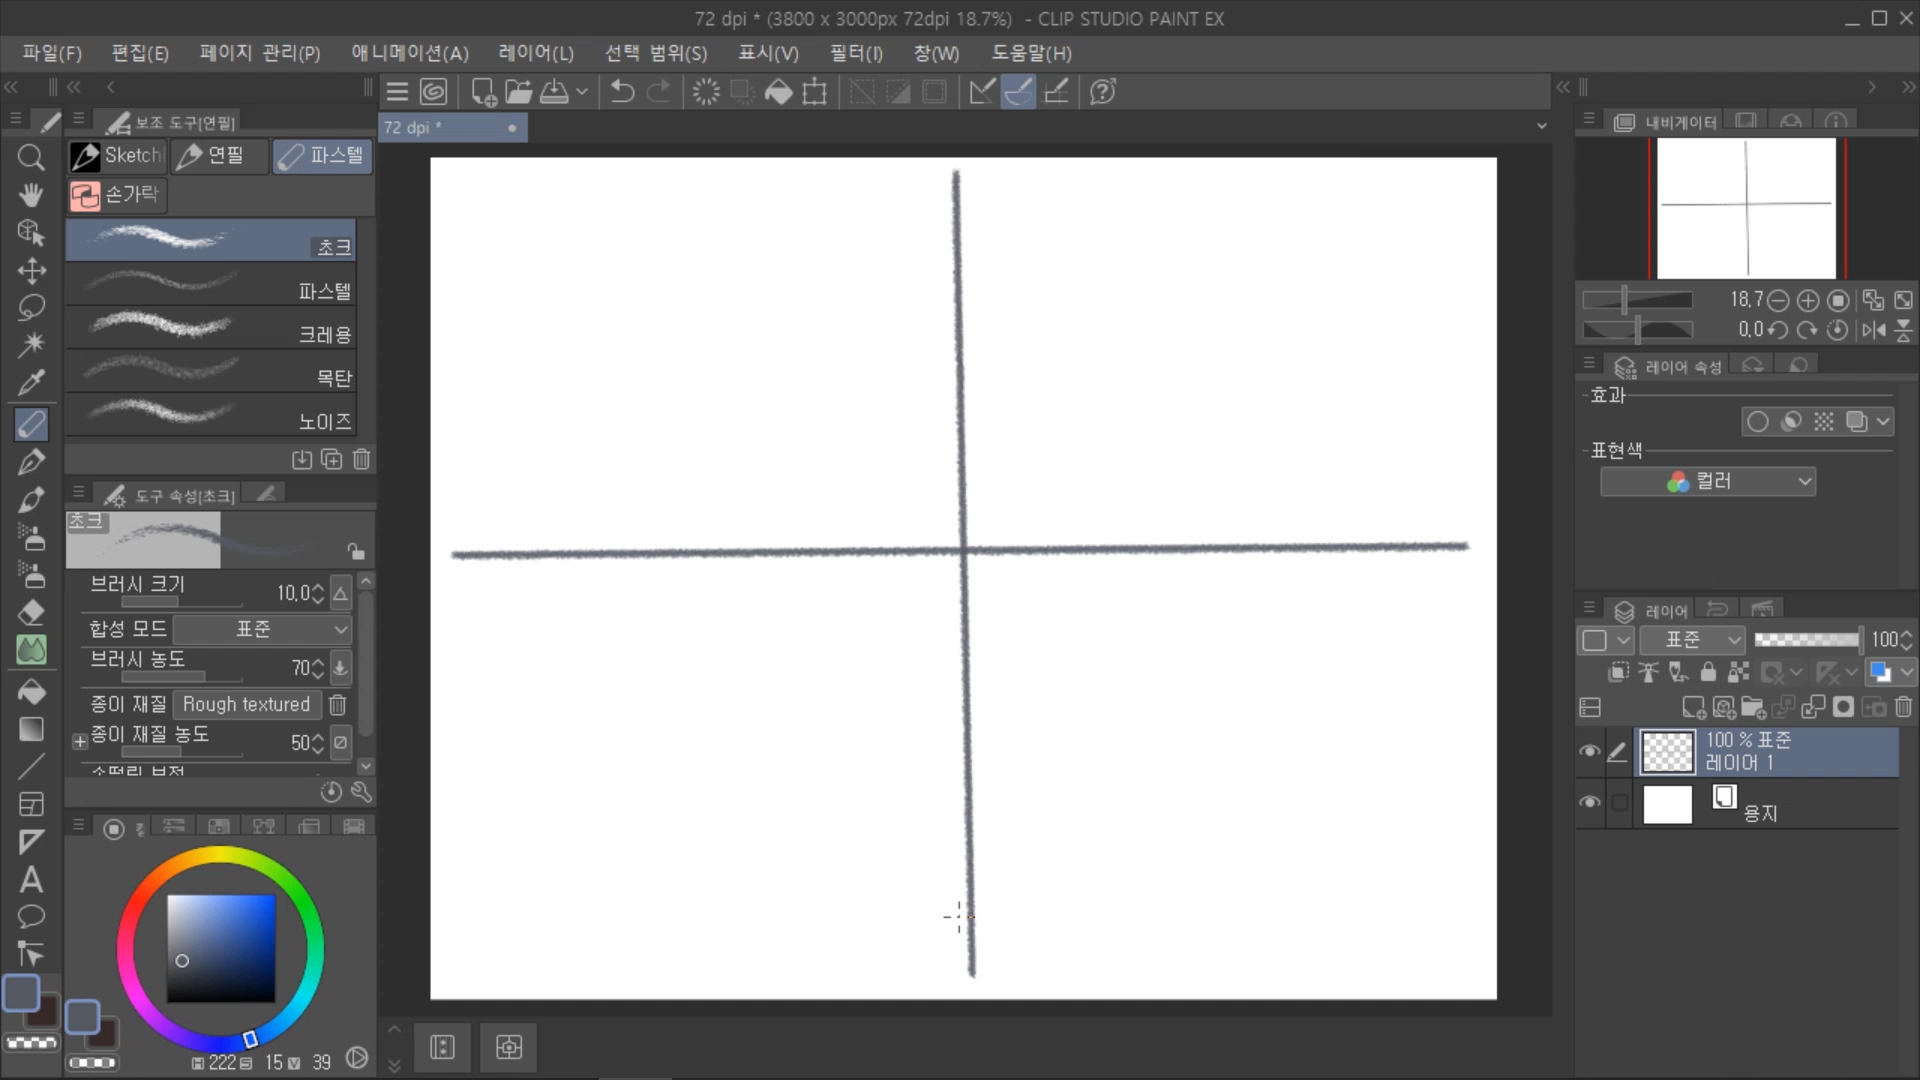Viewport: 1920px width, 1080px height.
Task: Select the Zoom magnifier tool
Action: point(31,158)
